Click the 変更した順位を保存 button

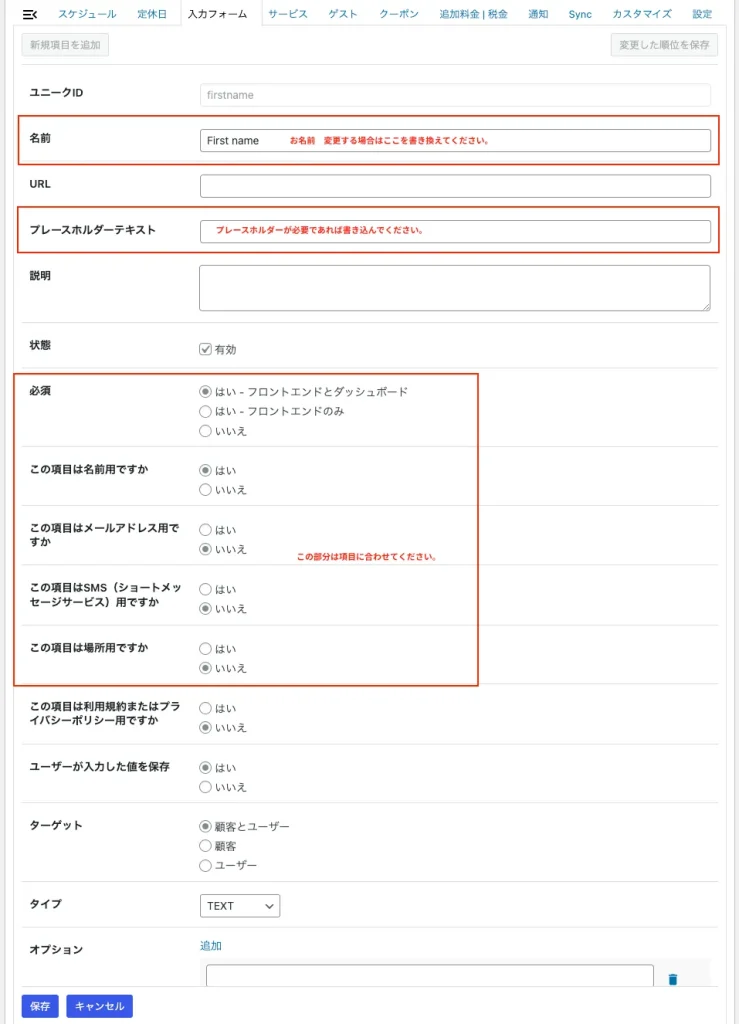[664, 45]
